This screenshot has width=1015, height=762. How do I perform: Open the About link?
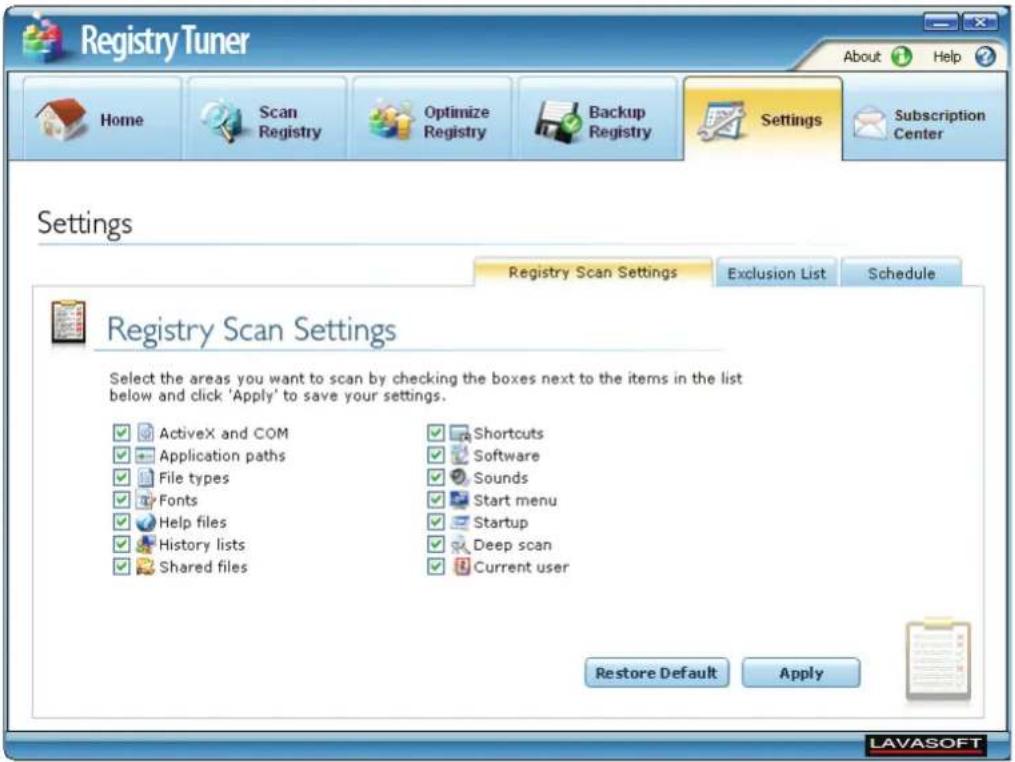point(862,57)
